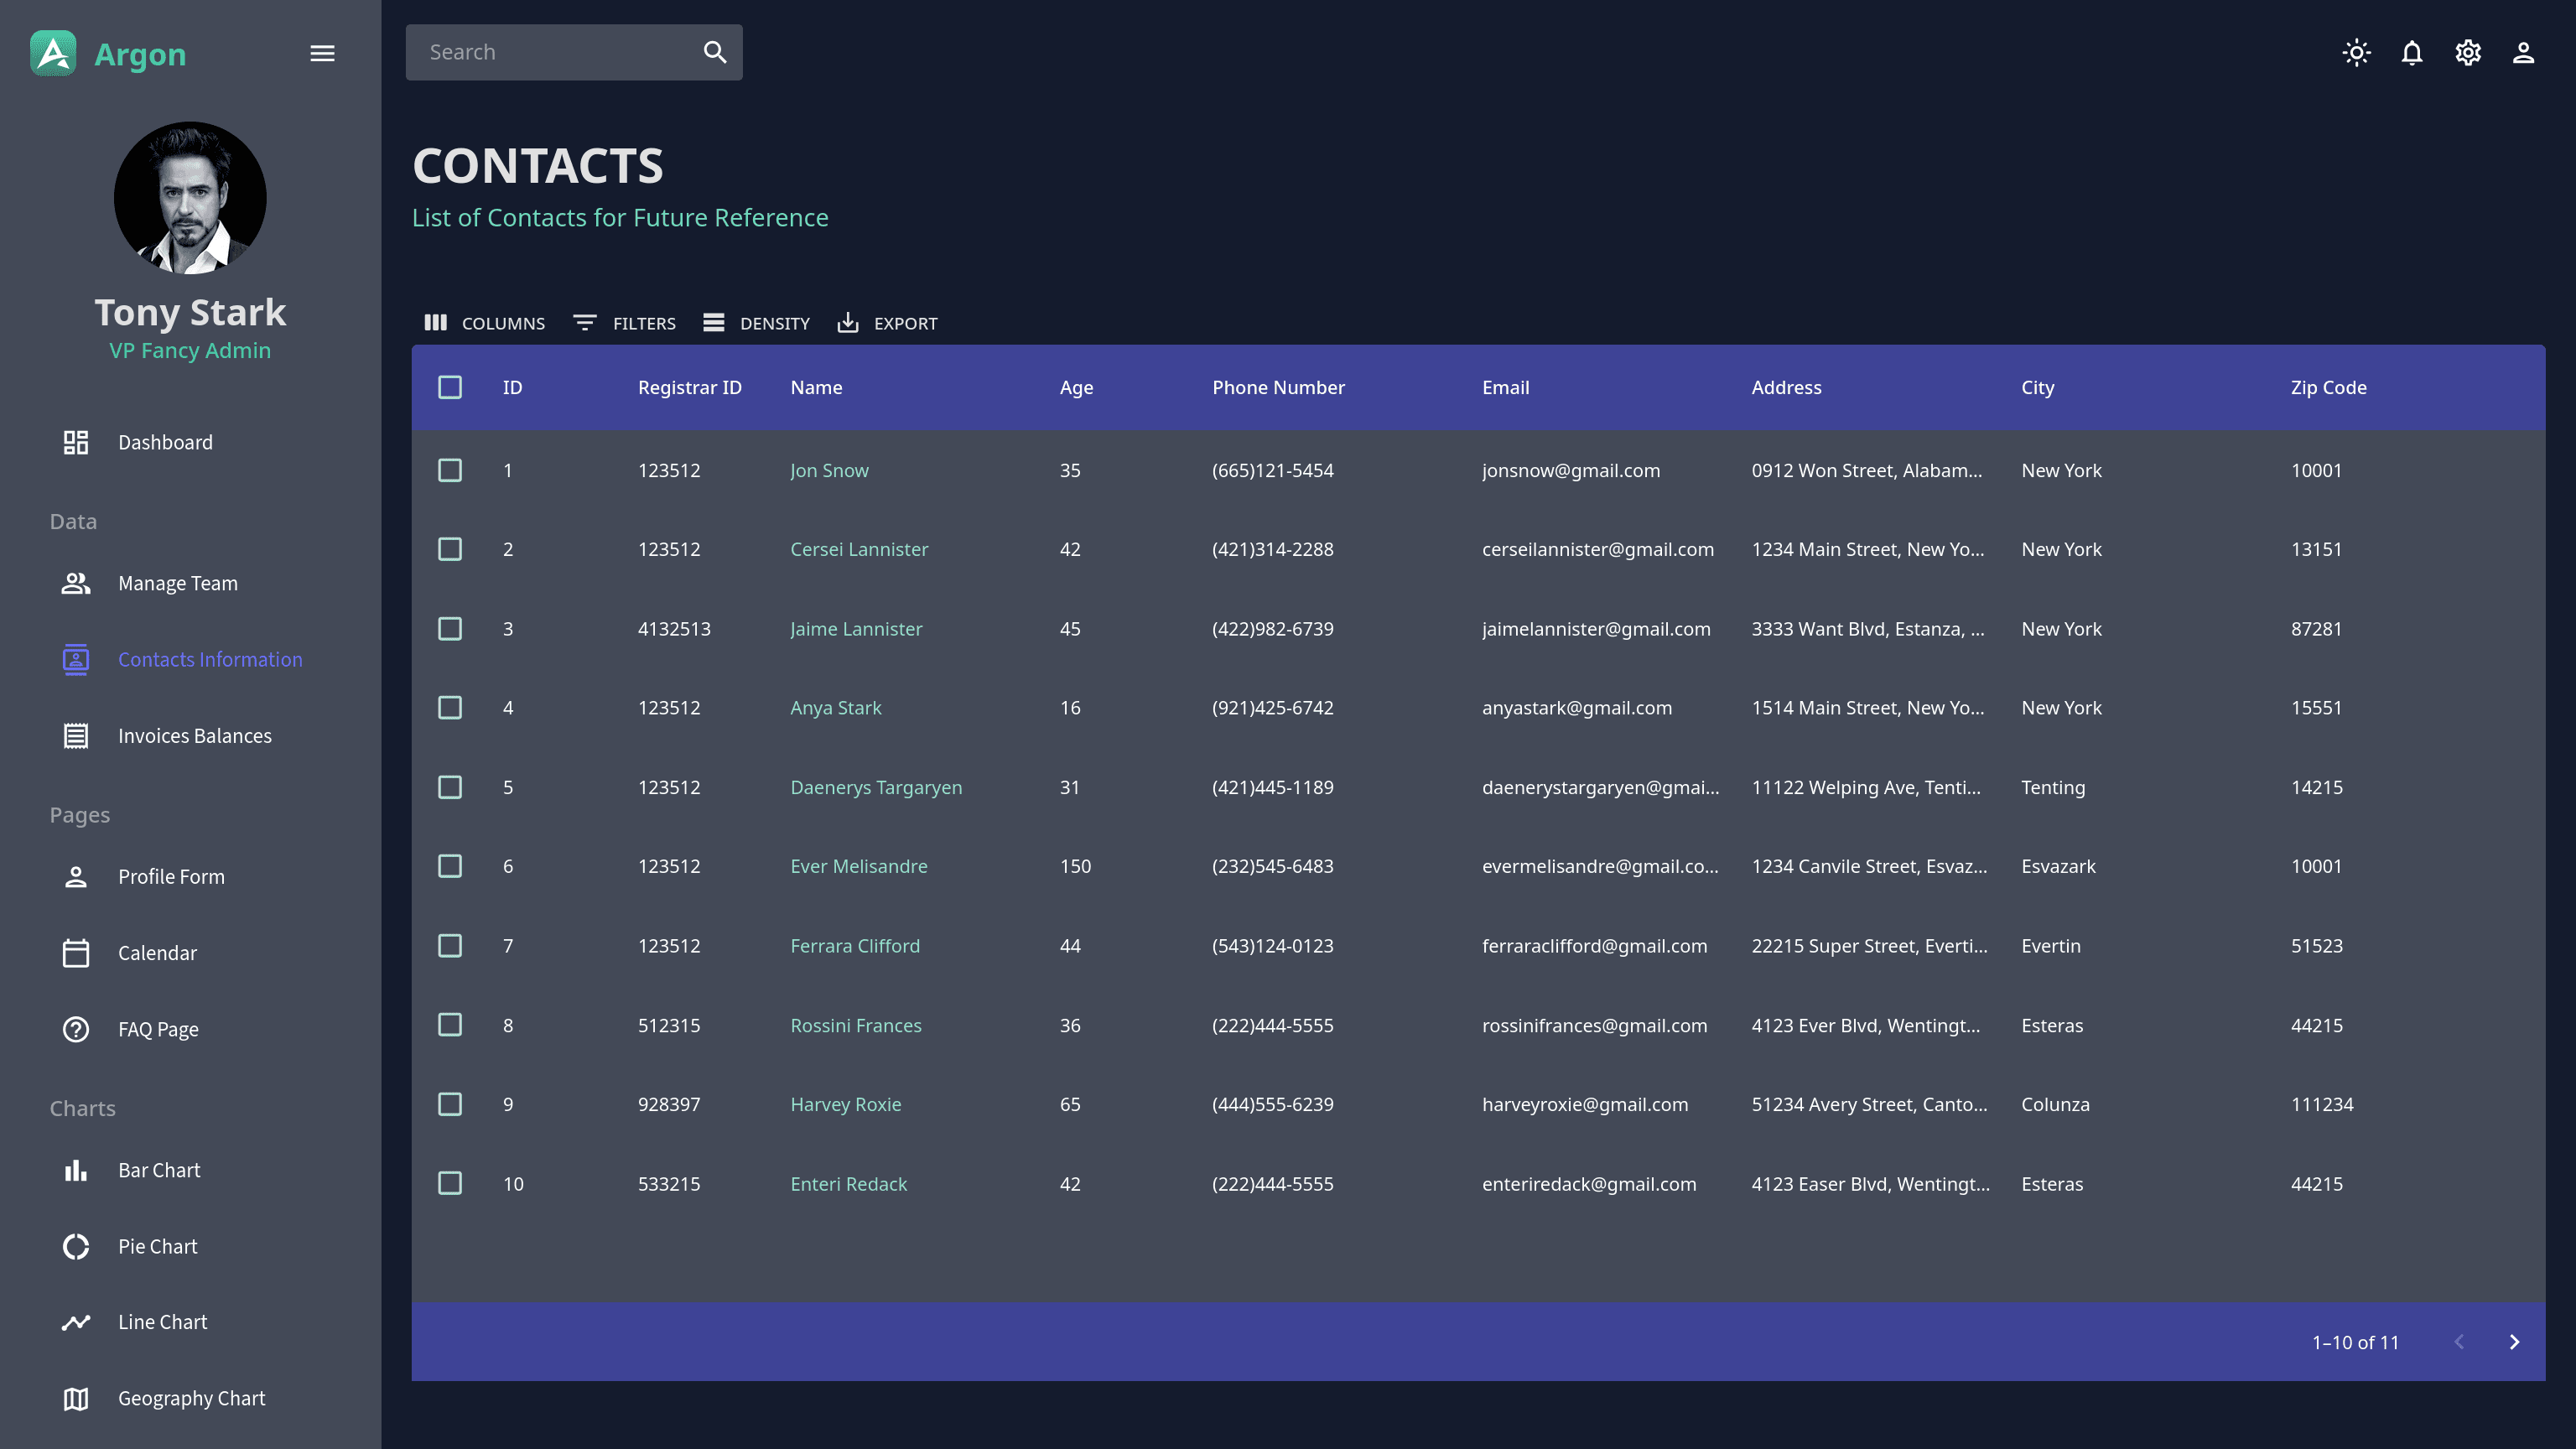Image resolution: width=2576 pixels, height=1449 pixels.
Task: Click the columns icon in the grid toolbar
Action: click(435, 323)
